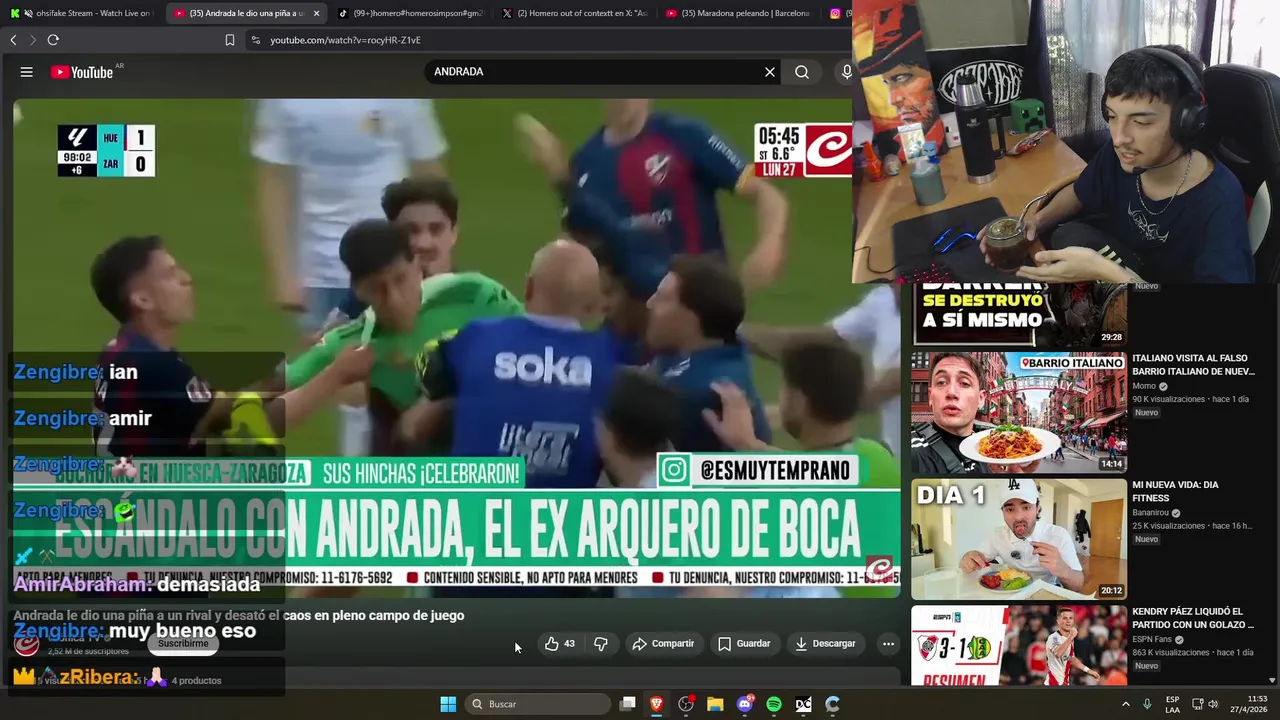Bookmark this page using the bookmark icon
Viewport: 1280px width, 720px height.
point(230,40)
